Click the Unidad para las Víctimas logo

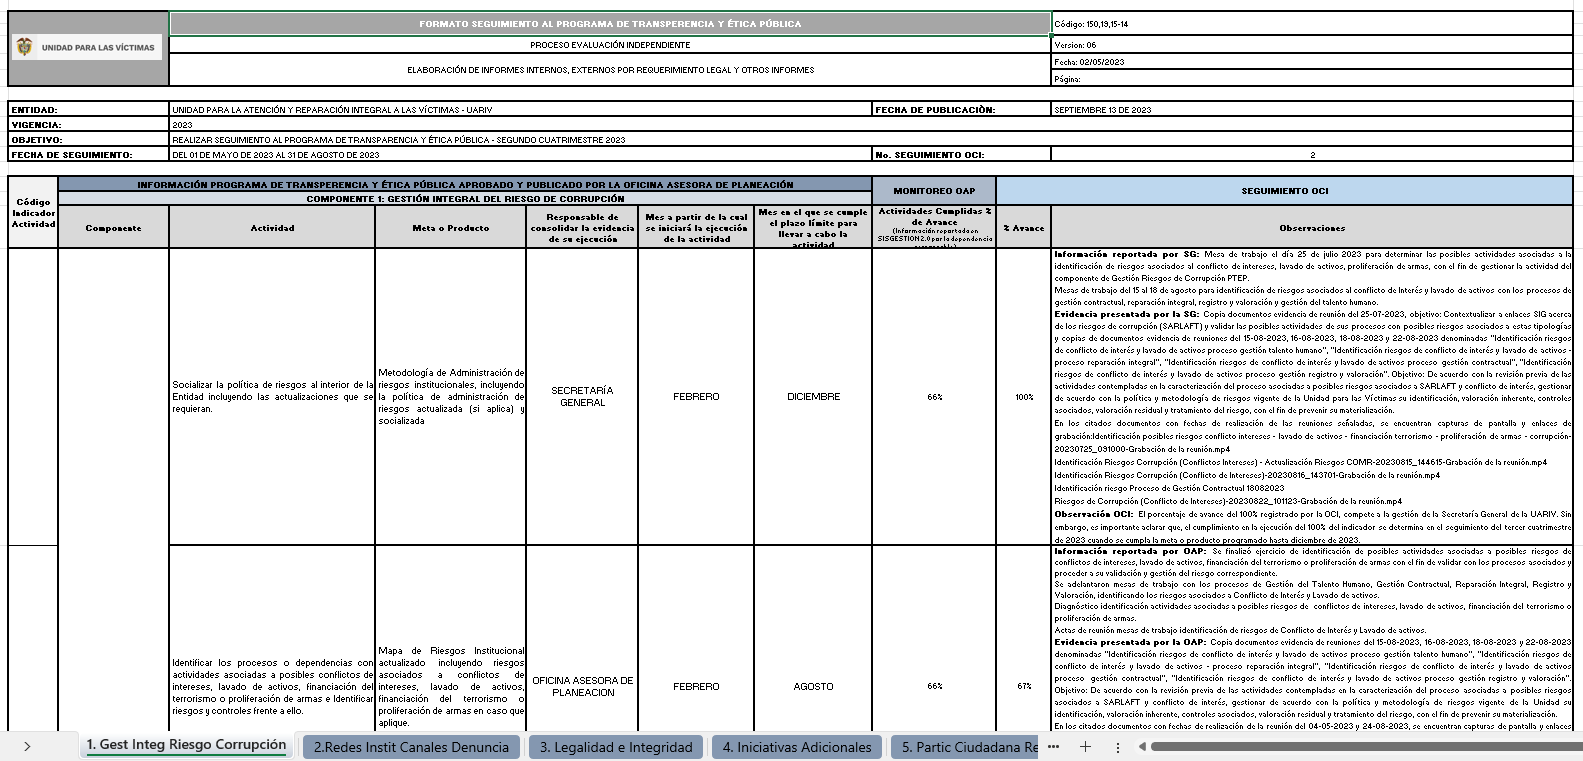click(87, 47)
